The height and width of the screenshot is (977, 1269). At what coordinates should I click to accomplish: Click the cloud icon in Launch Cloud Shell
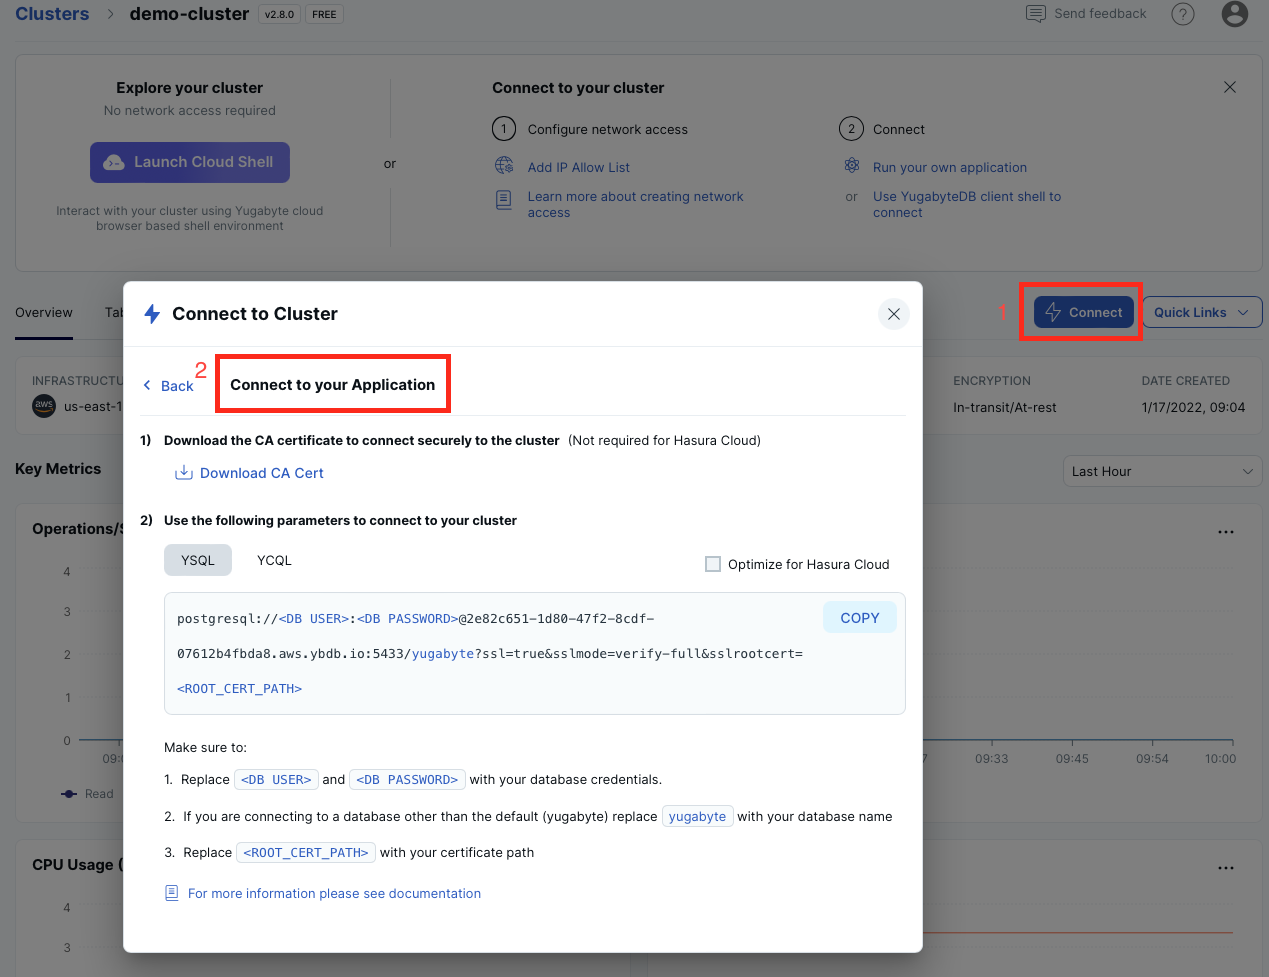point(114,162)
